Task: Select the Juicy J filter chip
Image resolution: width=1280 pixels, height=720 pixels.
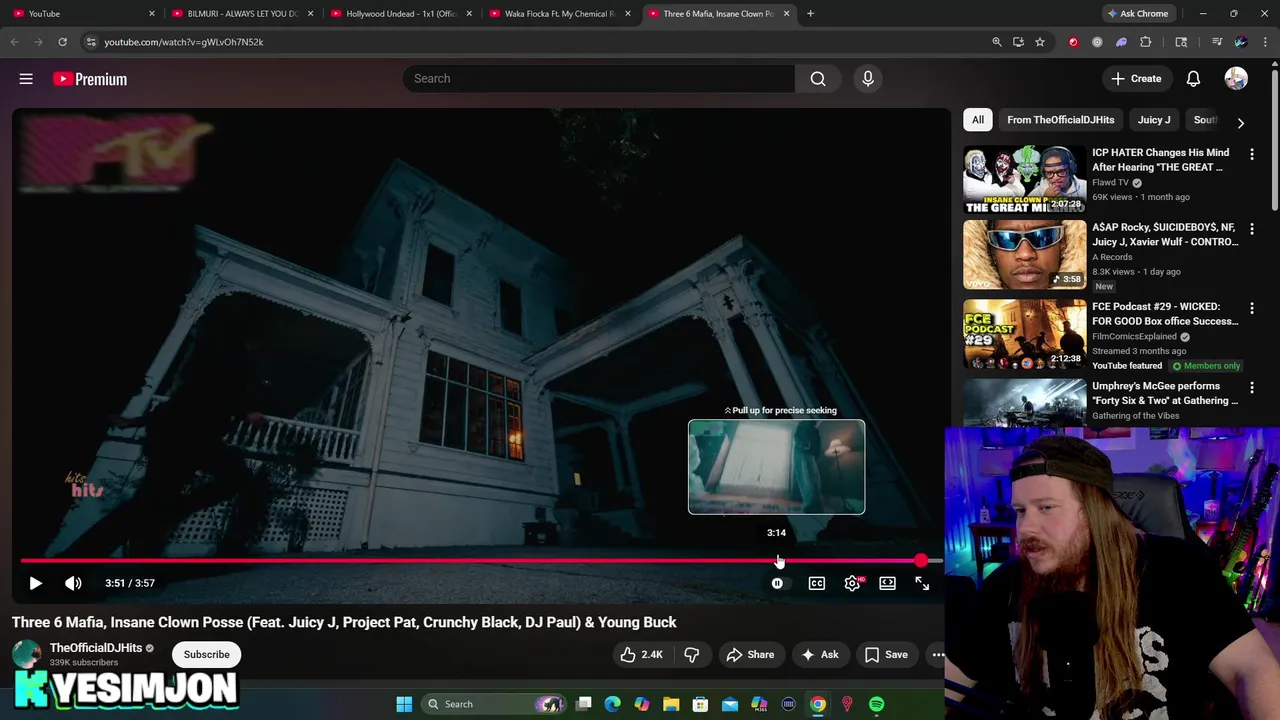Action: pyautogui.click(x=1154, y=120)
